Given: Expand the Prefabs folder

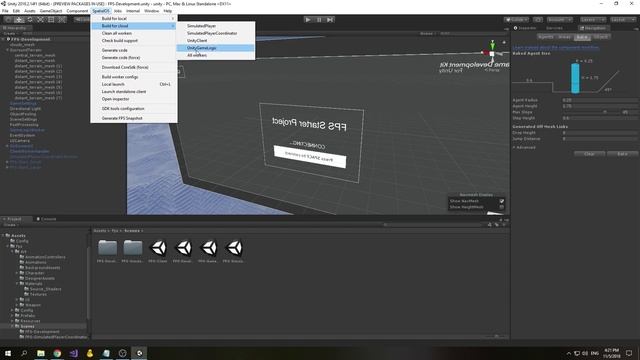Looking at the screenshot, I should point(12,316).
